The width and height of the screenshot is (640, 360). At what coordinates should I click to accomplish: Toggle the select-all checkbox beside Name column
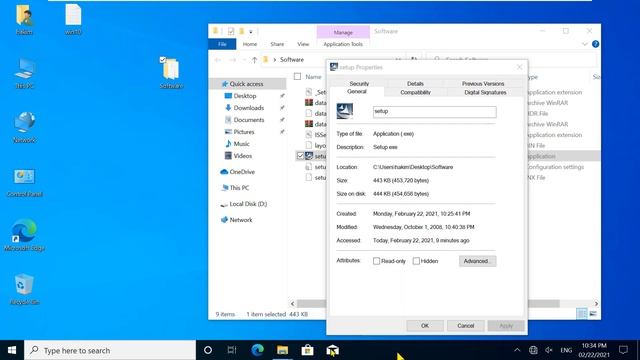click(297, 76)
